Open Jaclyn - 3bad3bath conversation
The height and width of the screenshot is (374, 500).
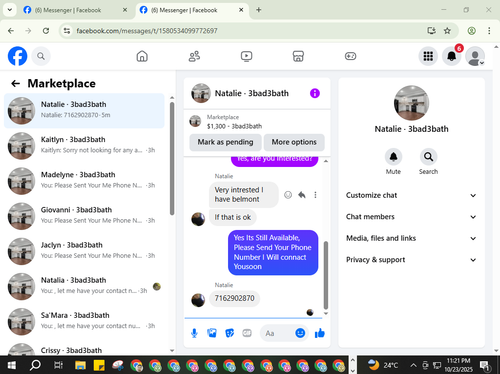84,251
